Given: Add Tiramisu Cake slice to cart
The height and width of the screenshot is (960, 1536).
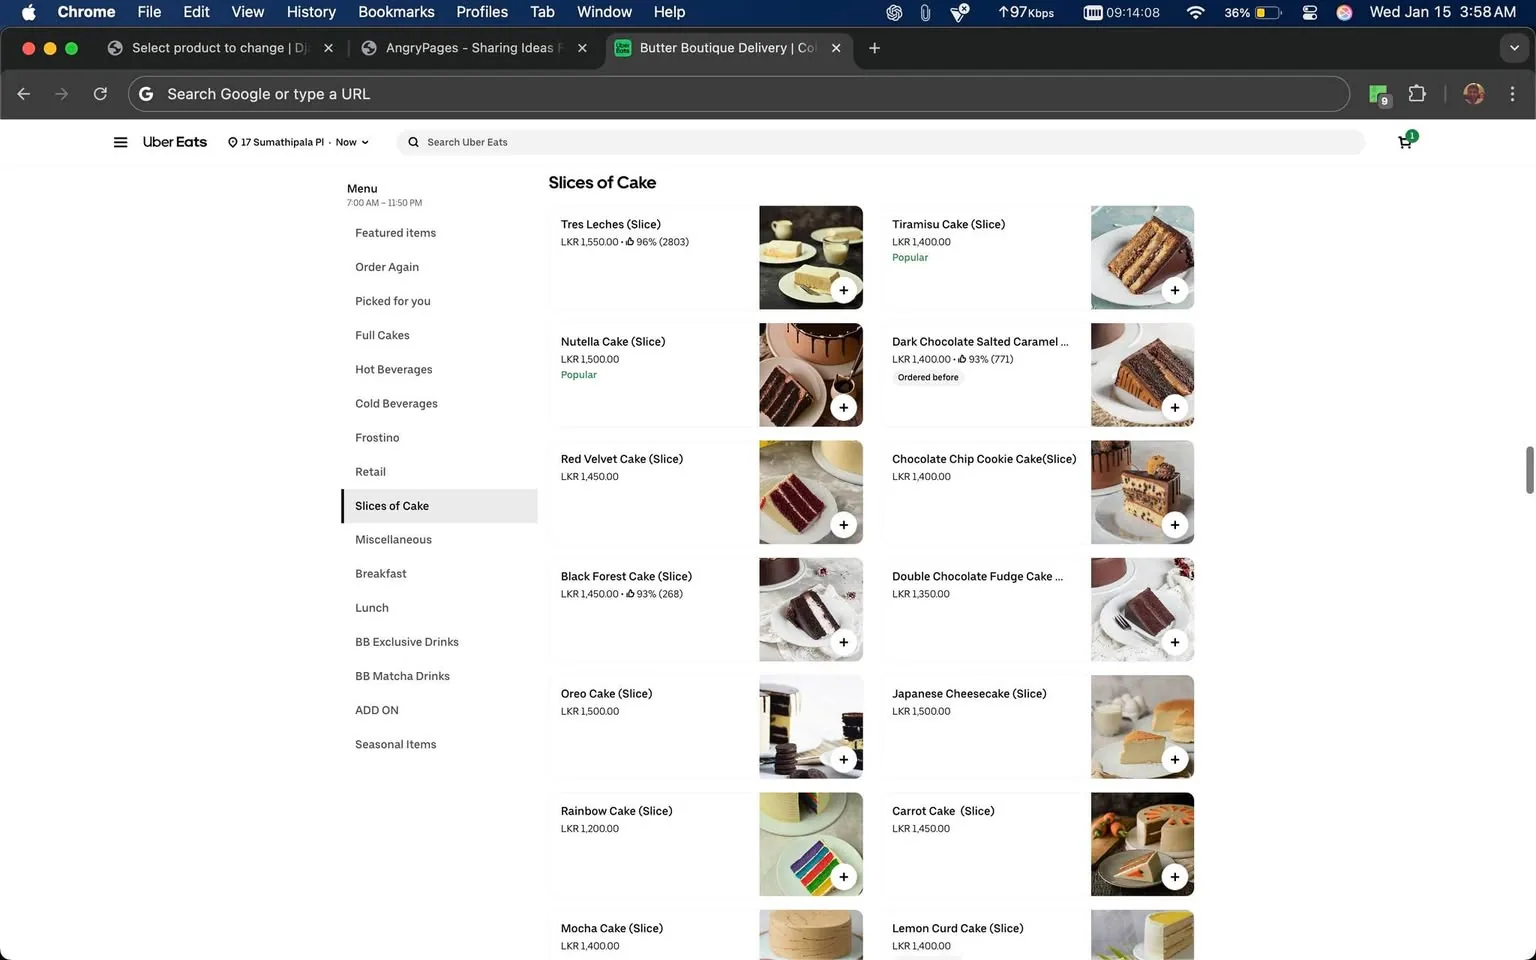Looking at the screenshot, I should (1174, 290).
